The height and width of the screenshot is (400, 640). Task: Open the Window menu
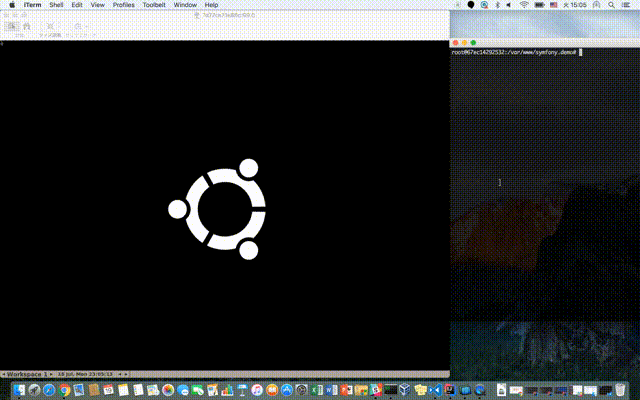185,5
